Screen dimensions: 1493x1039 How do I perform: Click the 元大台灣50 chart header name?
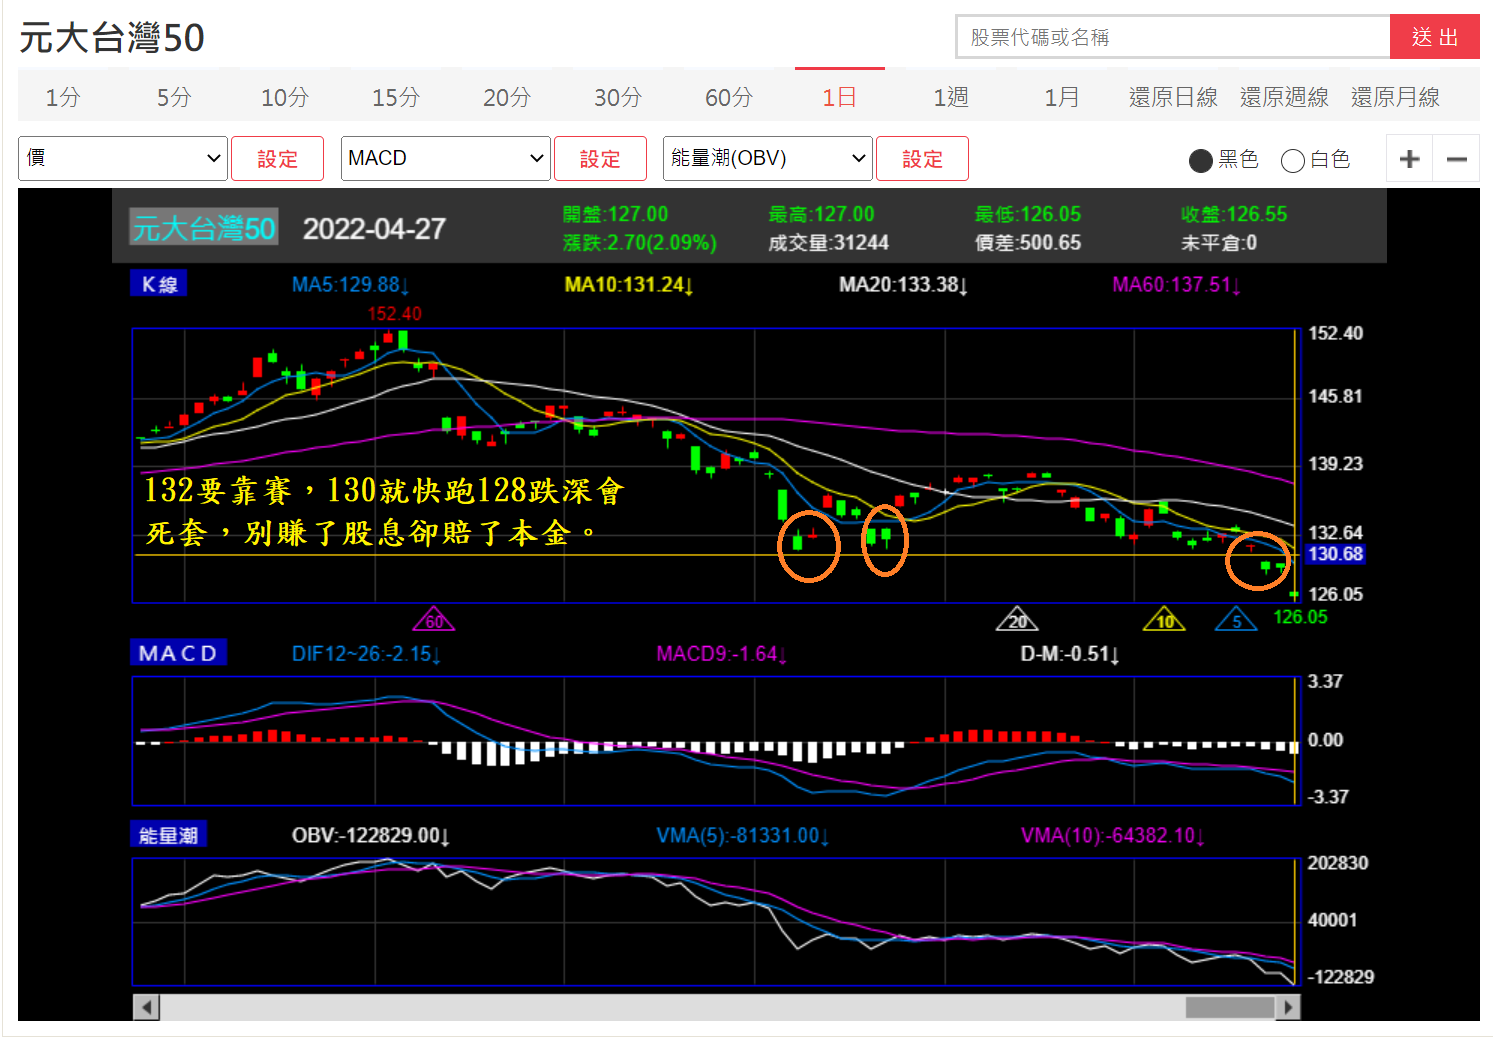click(x=204, y=228)
